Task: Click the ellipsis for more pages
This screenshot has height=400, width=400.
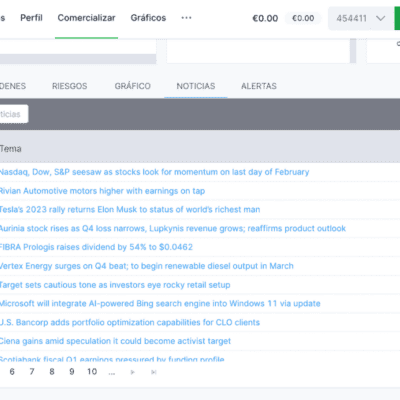Action: tap(112, 373)
